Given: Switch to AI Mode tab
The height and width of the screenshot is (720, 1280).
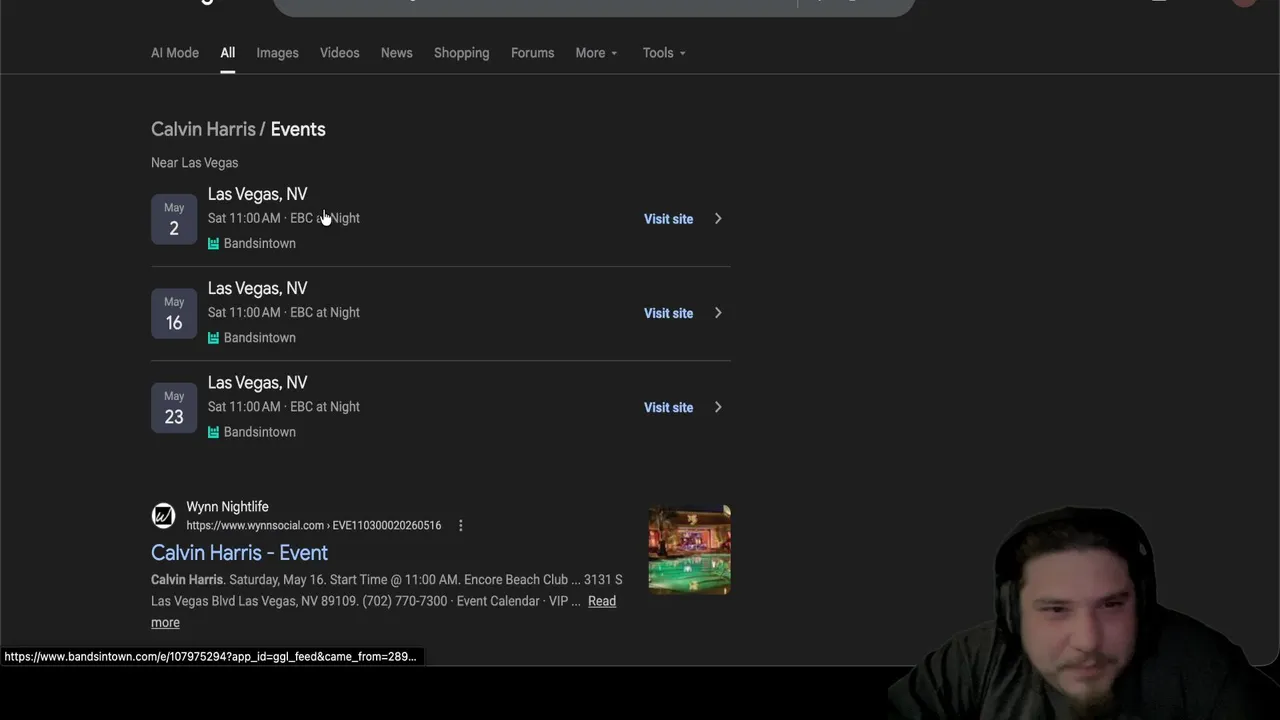Looking at the screenshot, I should [x=175, y=53].
